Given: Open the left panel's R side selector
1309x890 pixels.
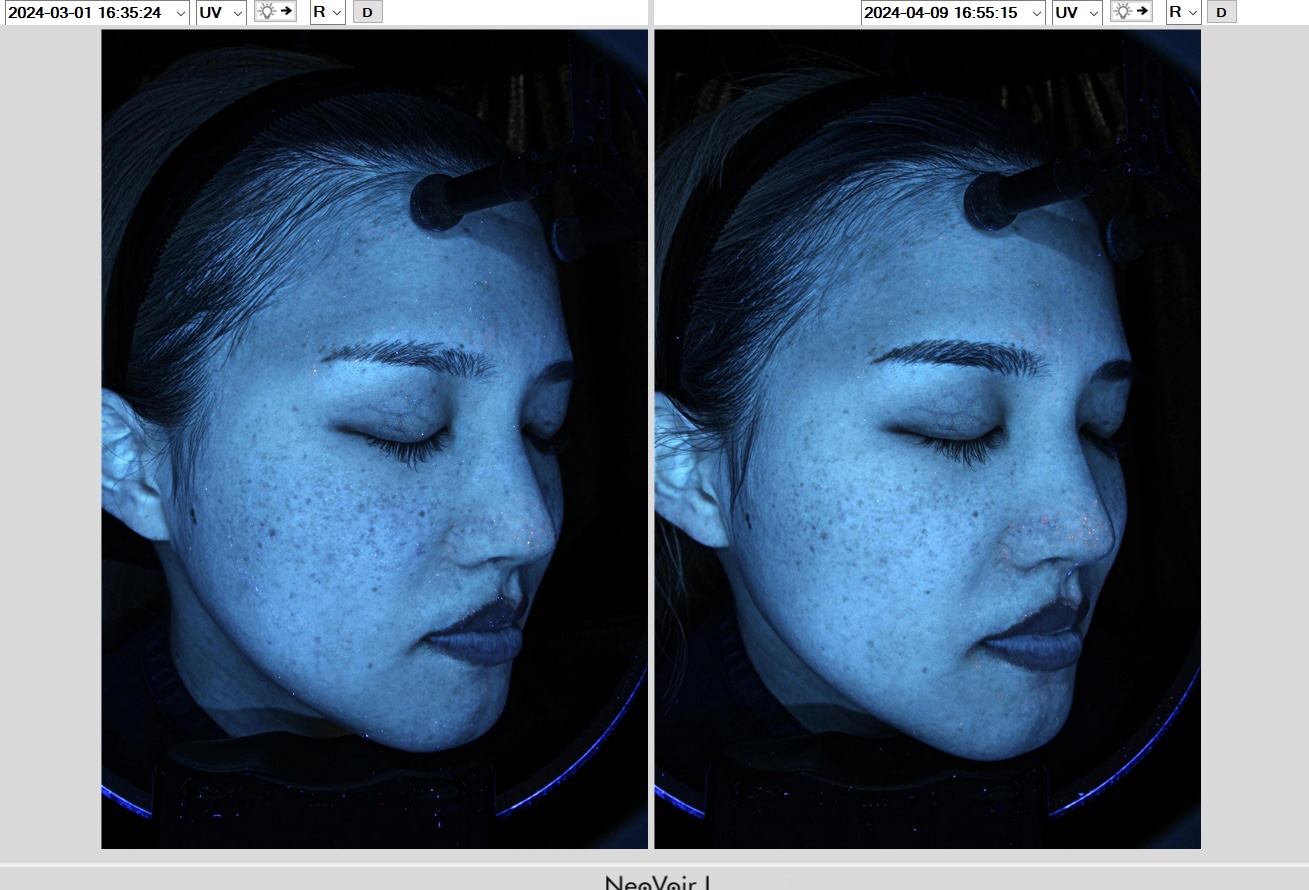Looking at the screenshot, I should (x=327, y=12).
